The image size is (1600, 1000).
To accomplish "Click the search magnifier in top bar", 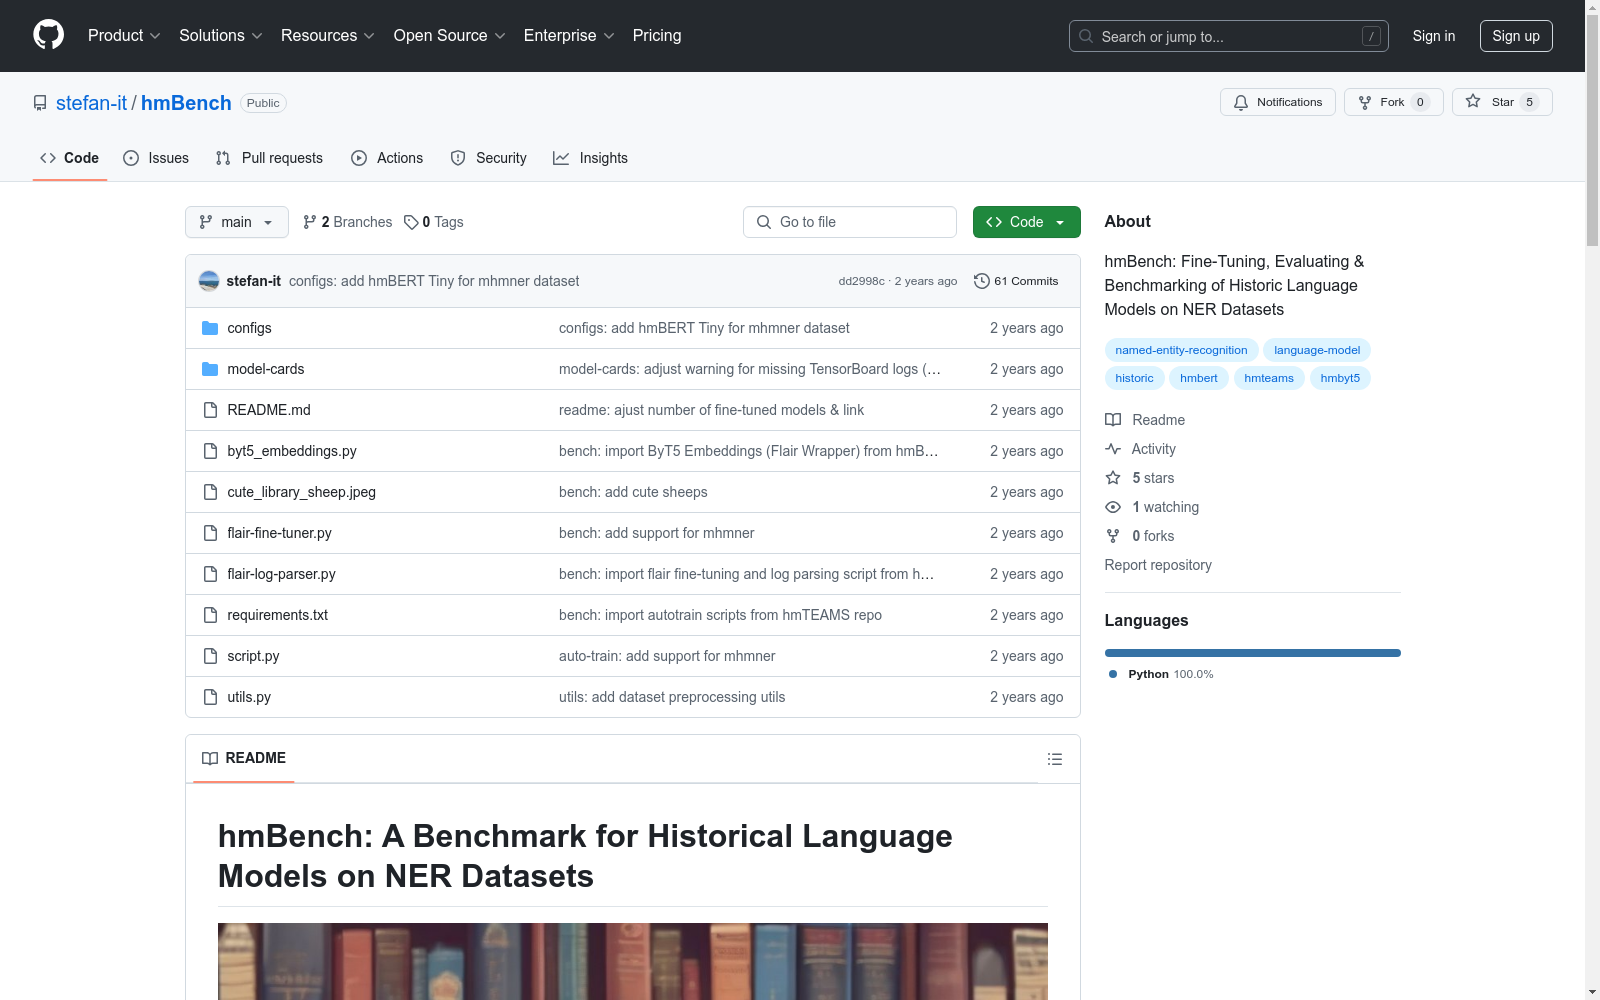I will tap(1086, 36).
